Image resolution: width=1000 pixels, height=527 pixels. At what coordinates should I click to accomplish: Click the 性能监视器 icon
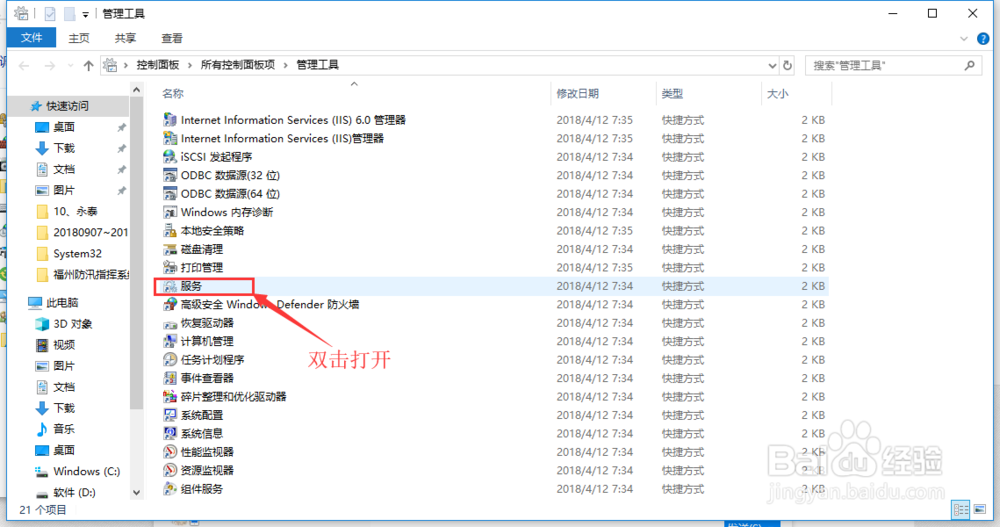[x=170, y=452]
